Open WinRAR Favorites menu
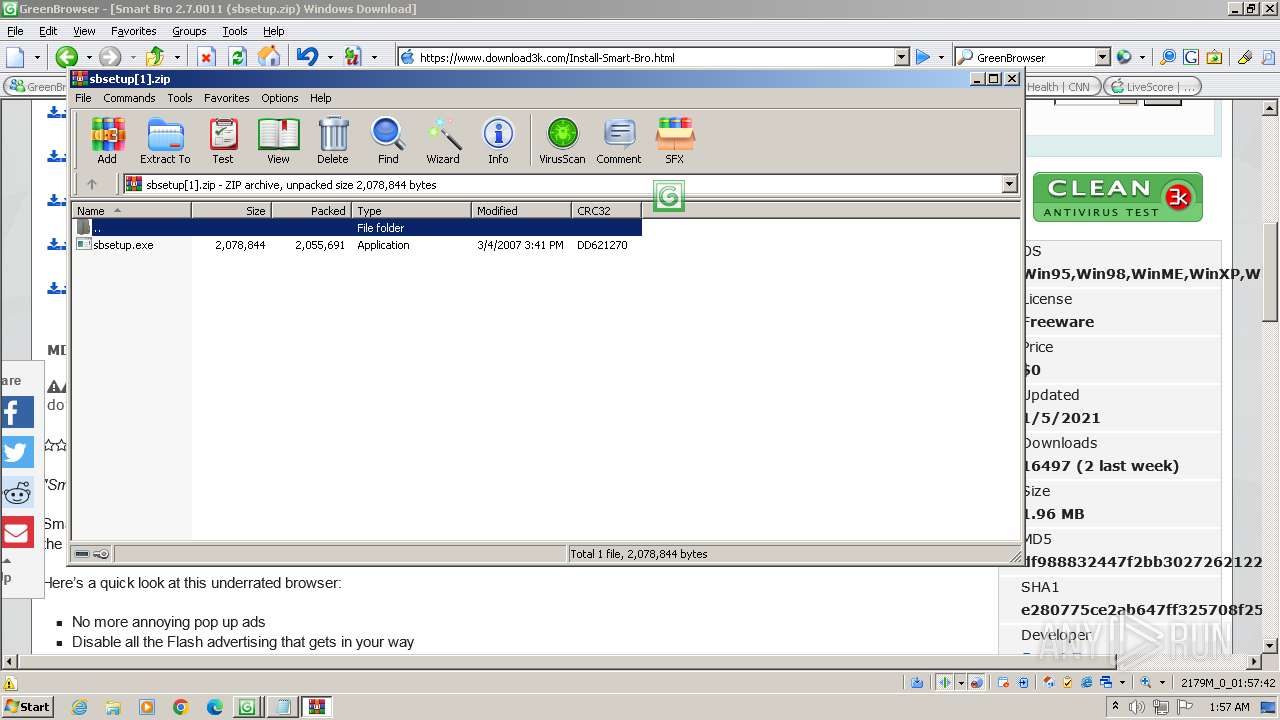This screenshot has height=720, width=1280. (227, 98)
